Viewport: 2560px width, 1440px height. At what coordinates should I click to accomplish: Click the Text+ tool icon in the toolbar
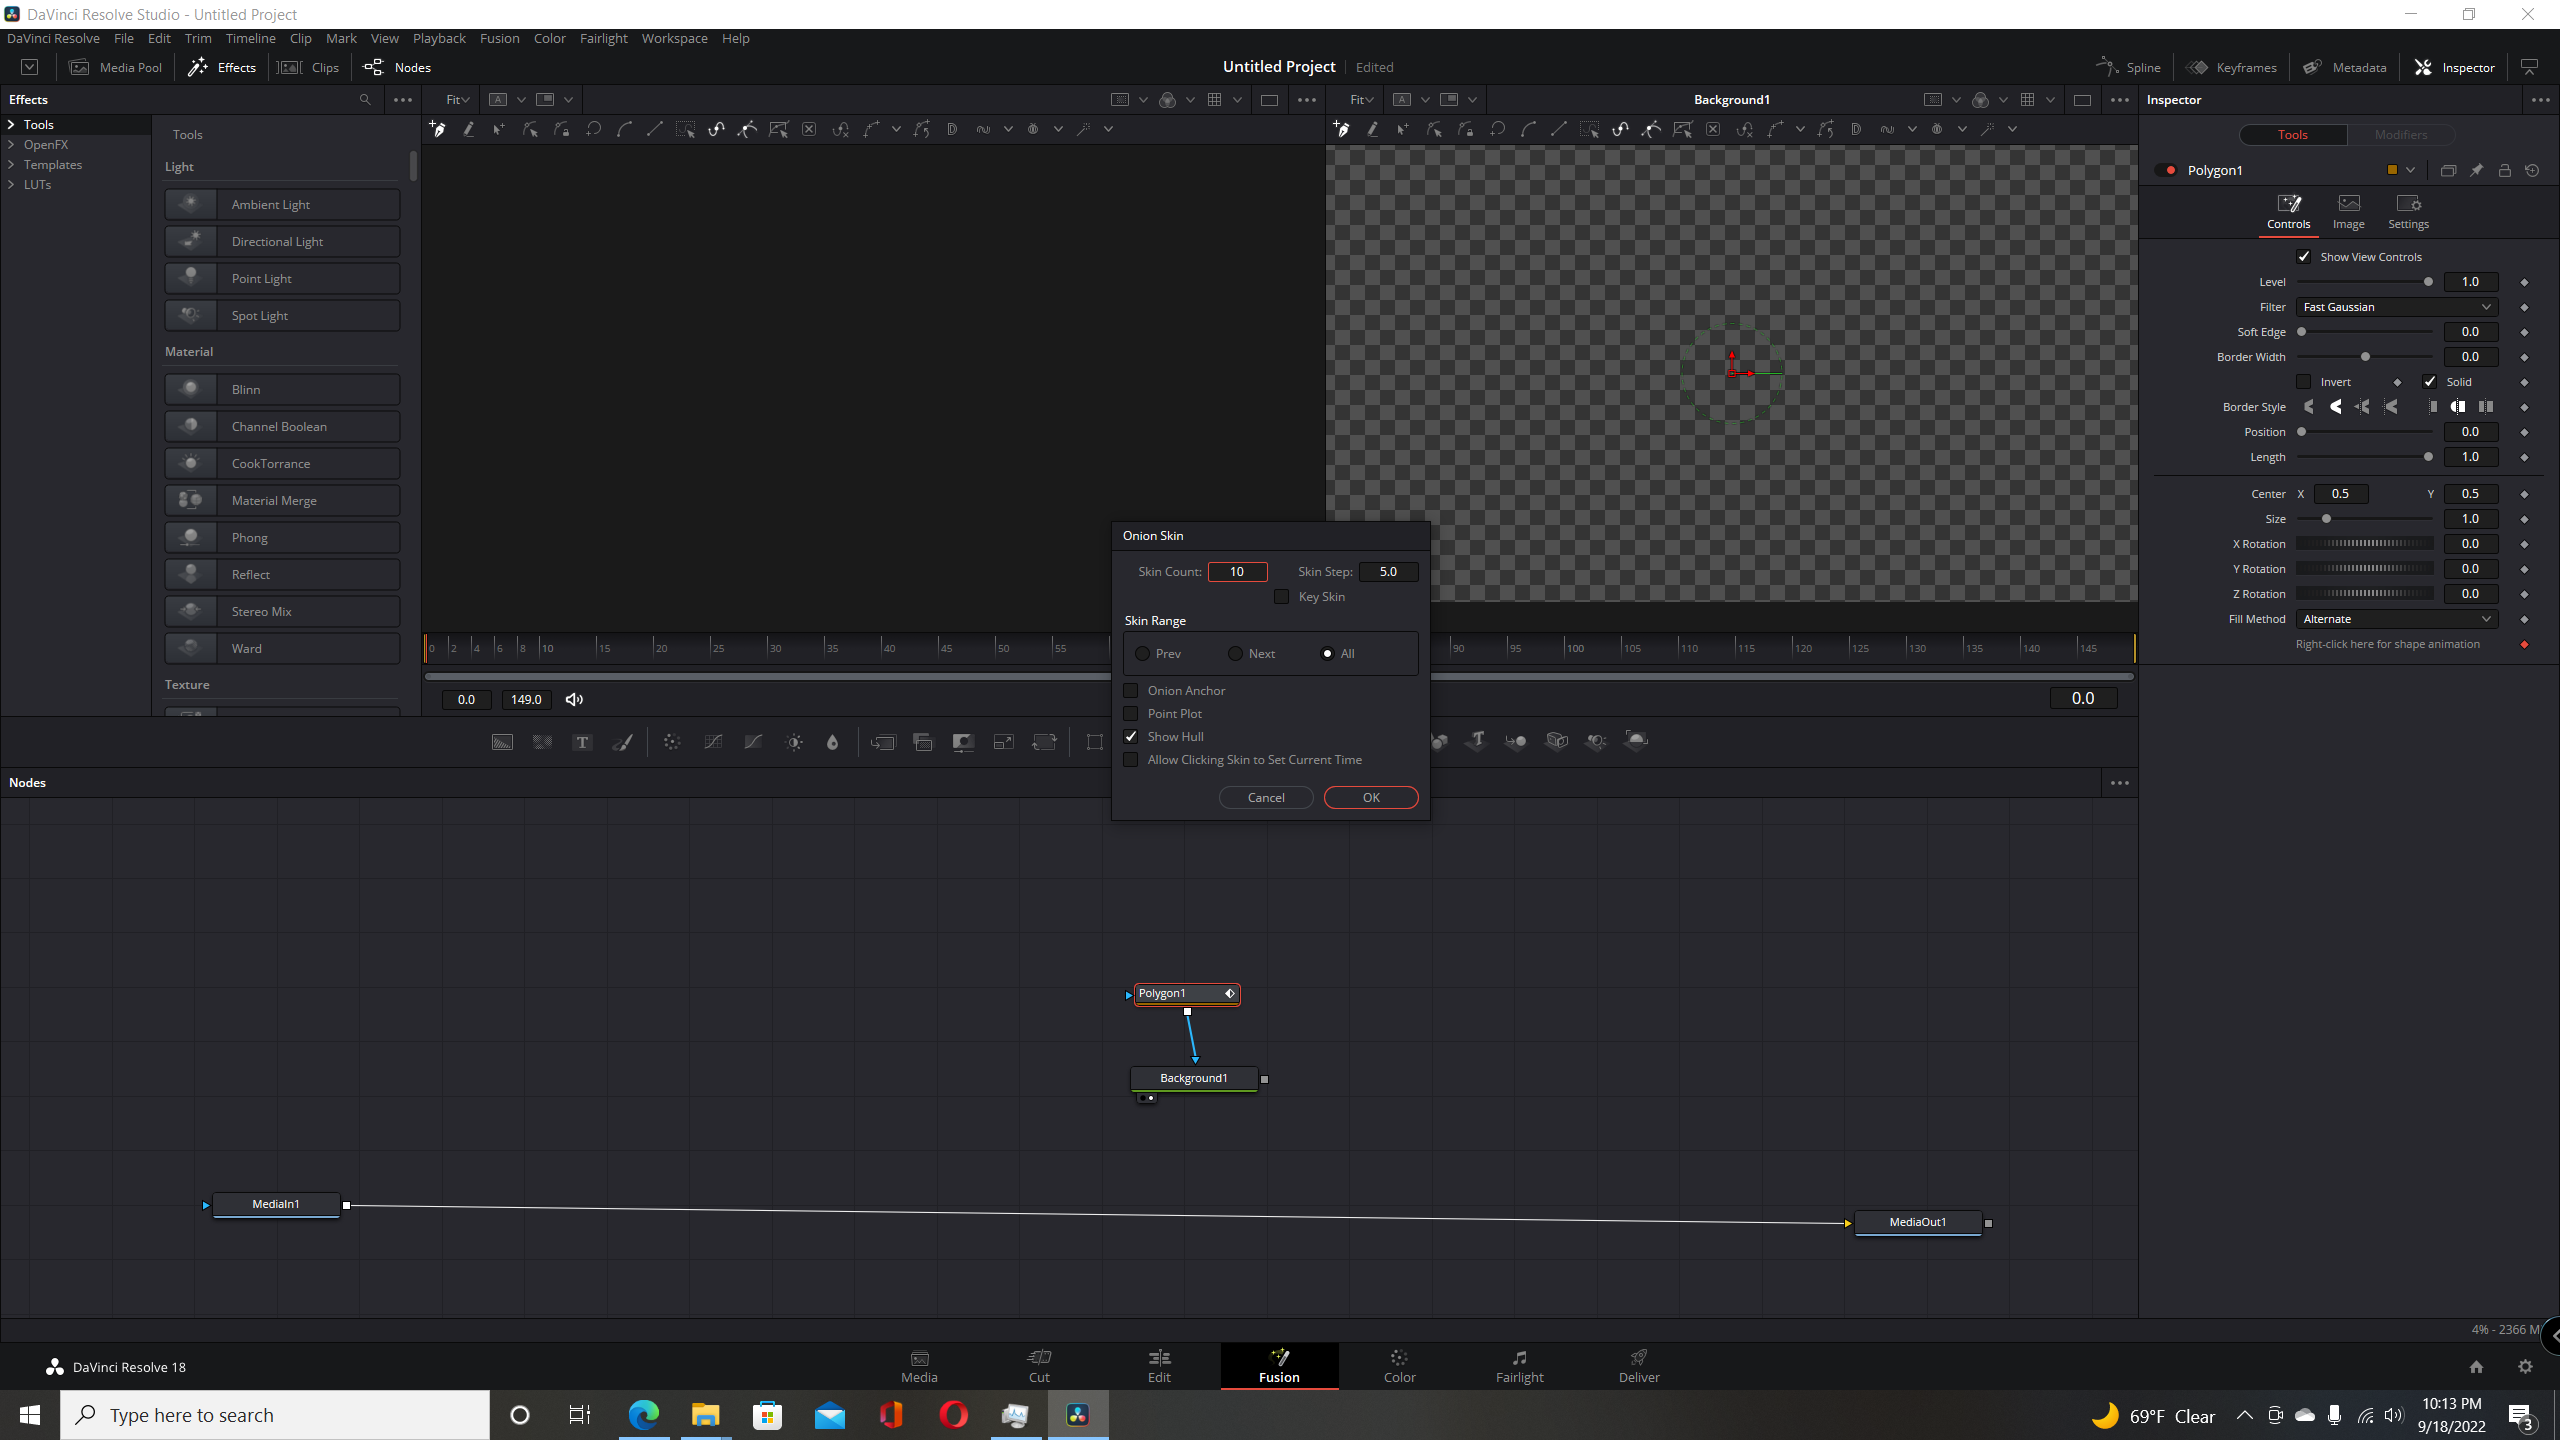582,742
